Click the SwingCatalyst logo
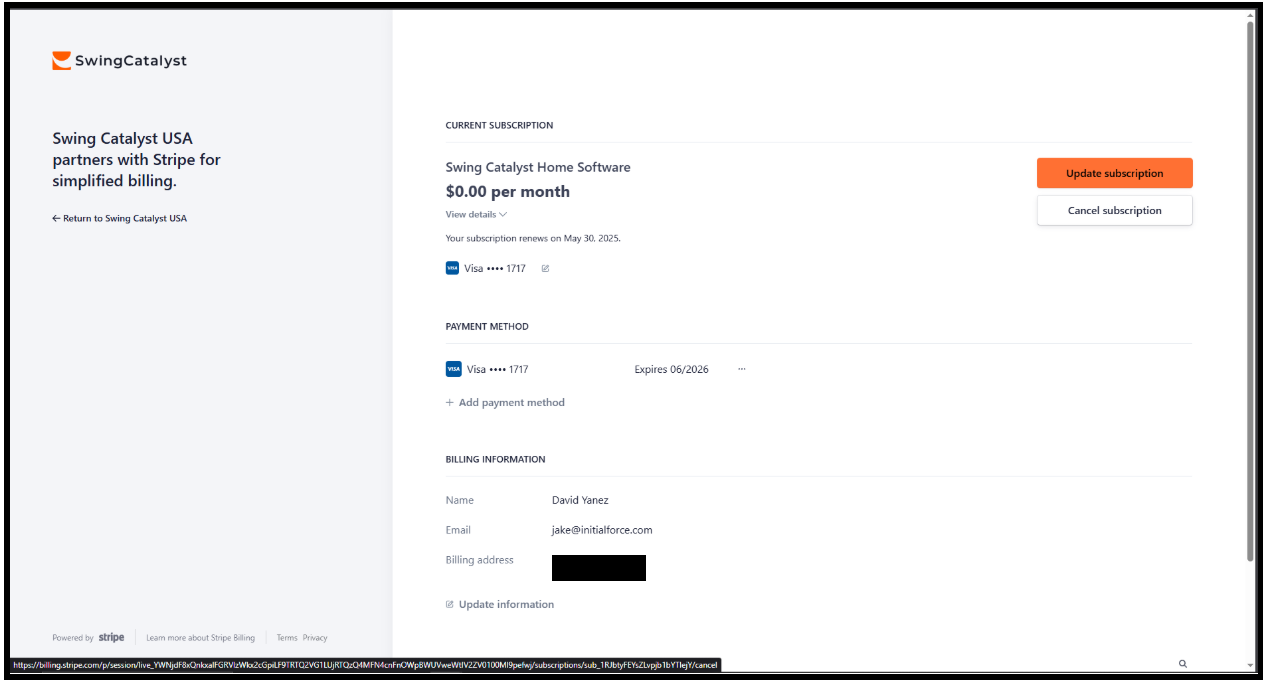The image size is (1263, 682). [x=119, y=61]
